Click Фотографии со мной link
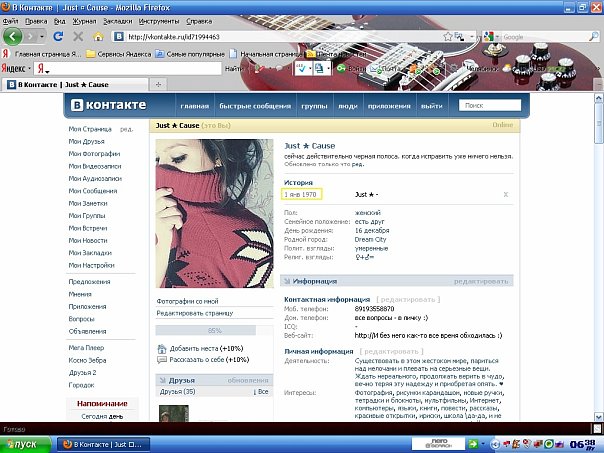This screenshot has height=453, width=604. point(187,301)
